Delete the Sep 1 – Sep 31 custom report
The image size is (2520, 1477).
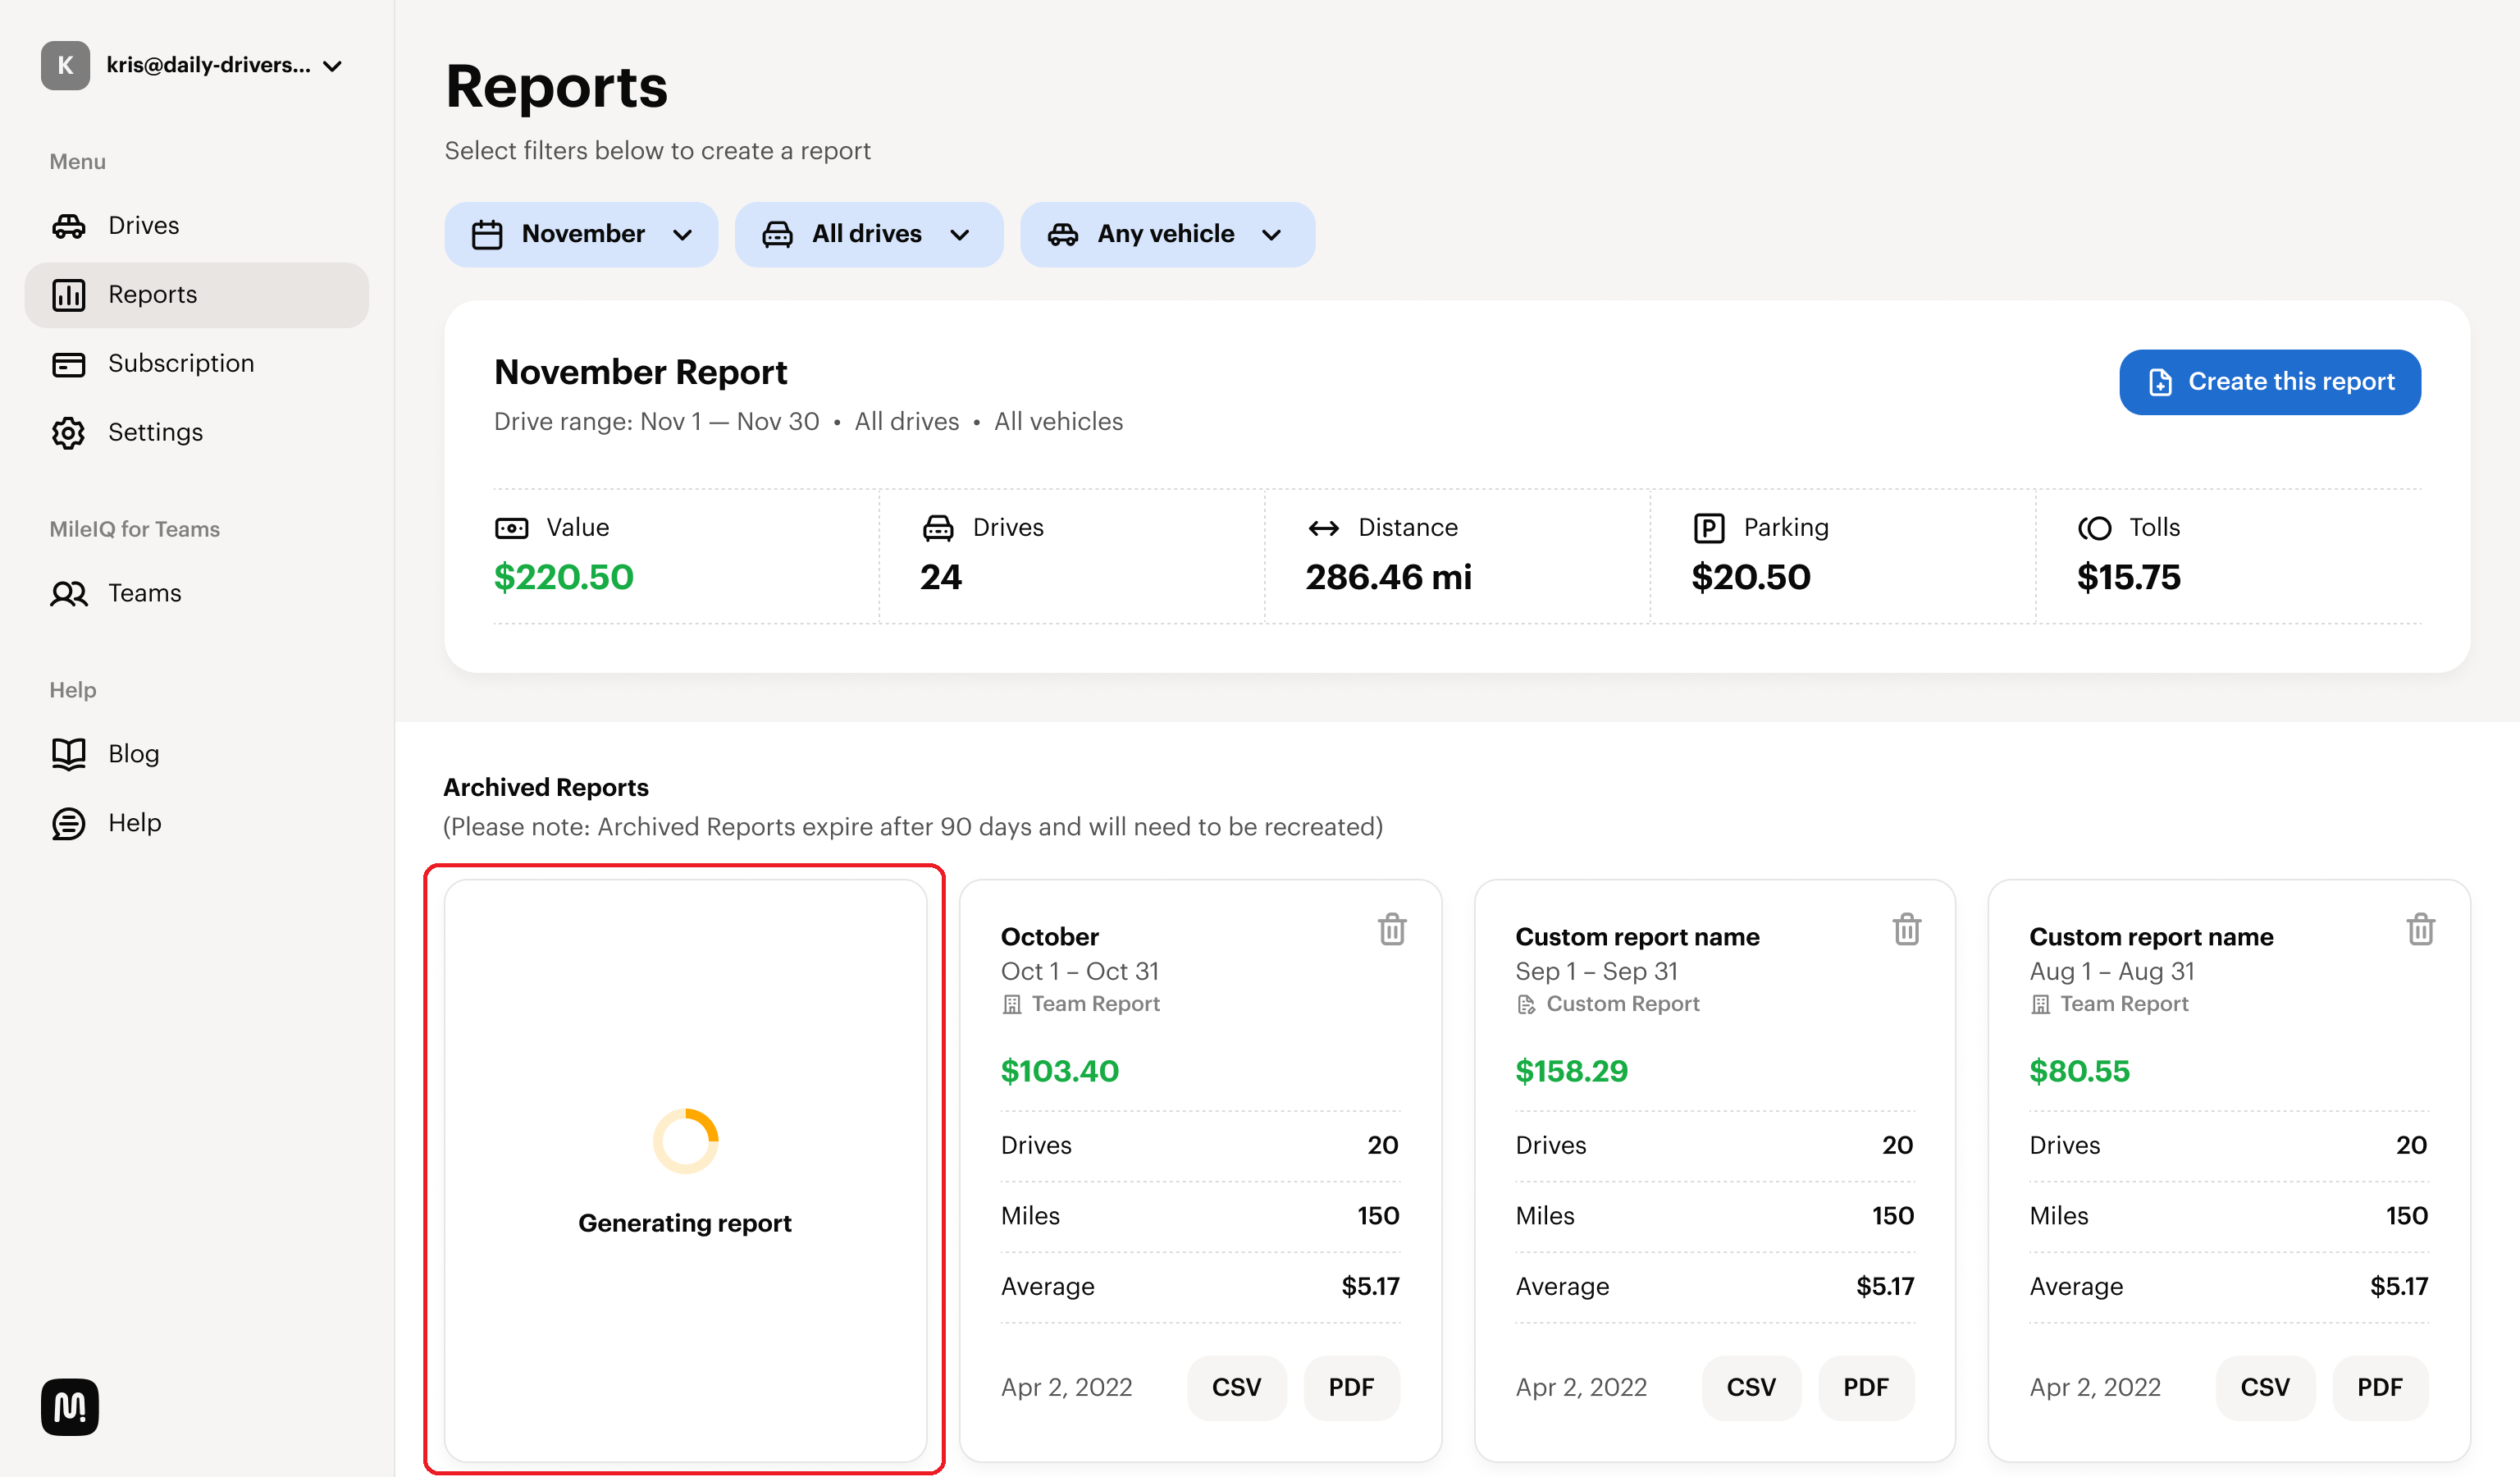pyautogui.click(x=1906, y=929)
